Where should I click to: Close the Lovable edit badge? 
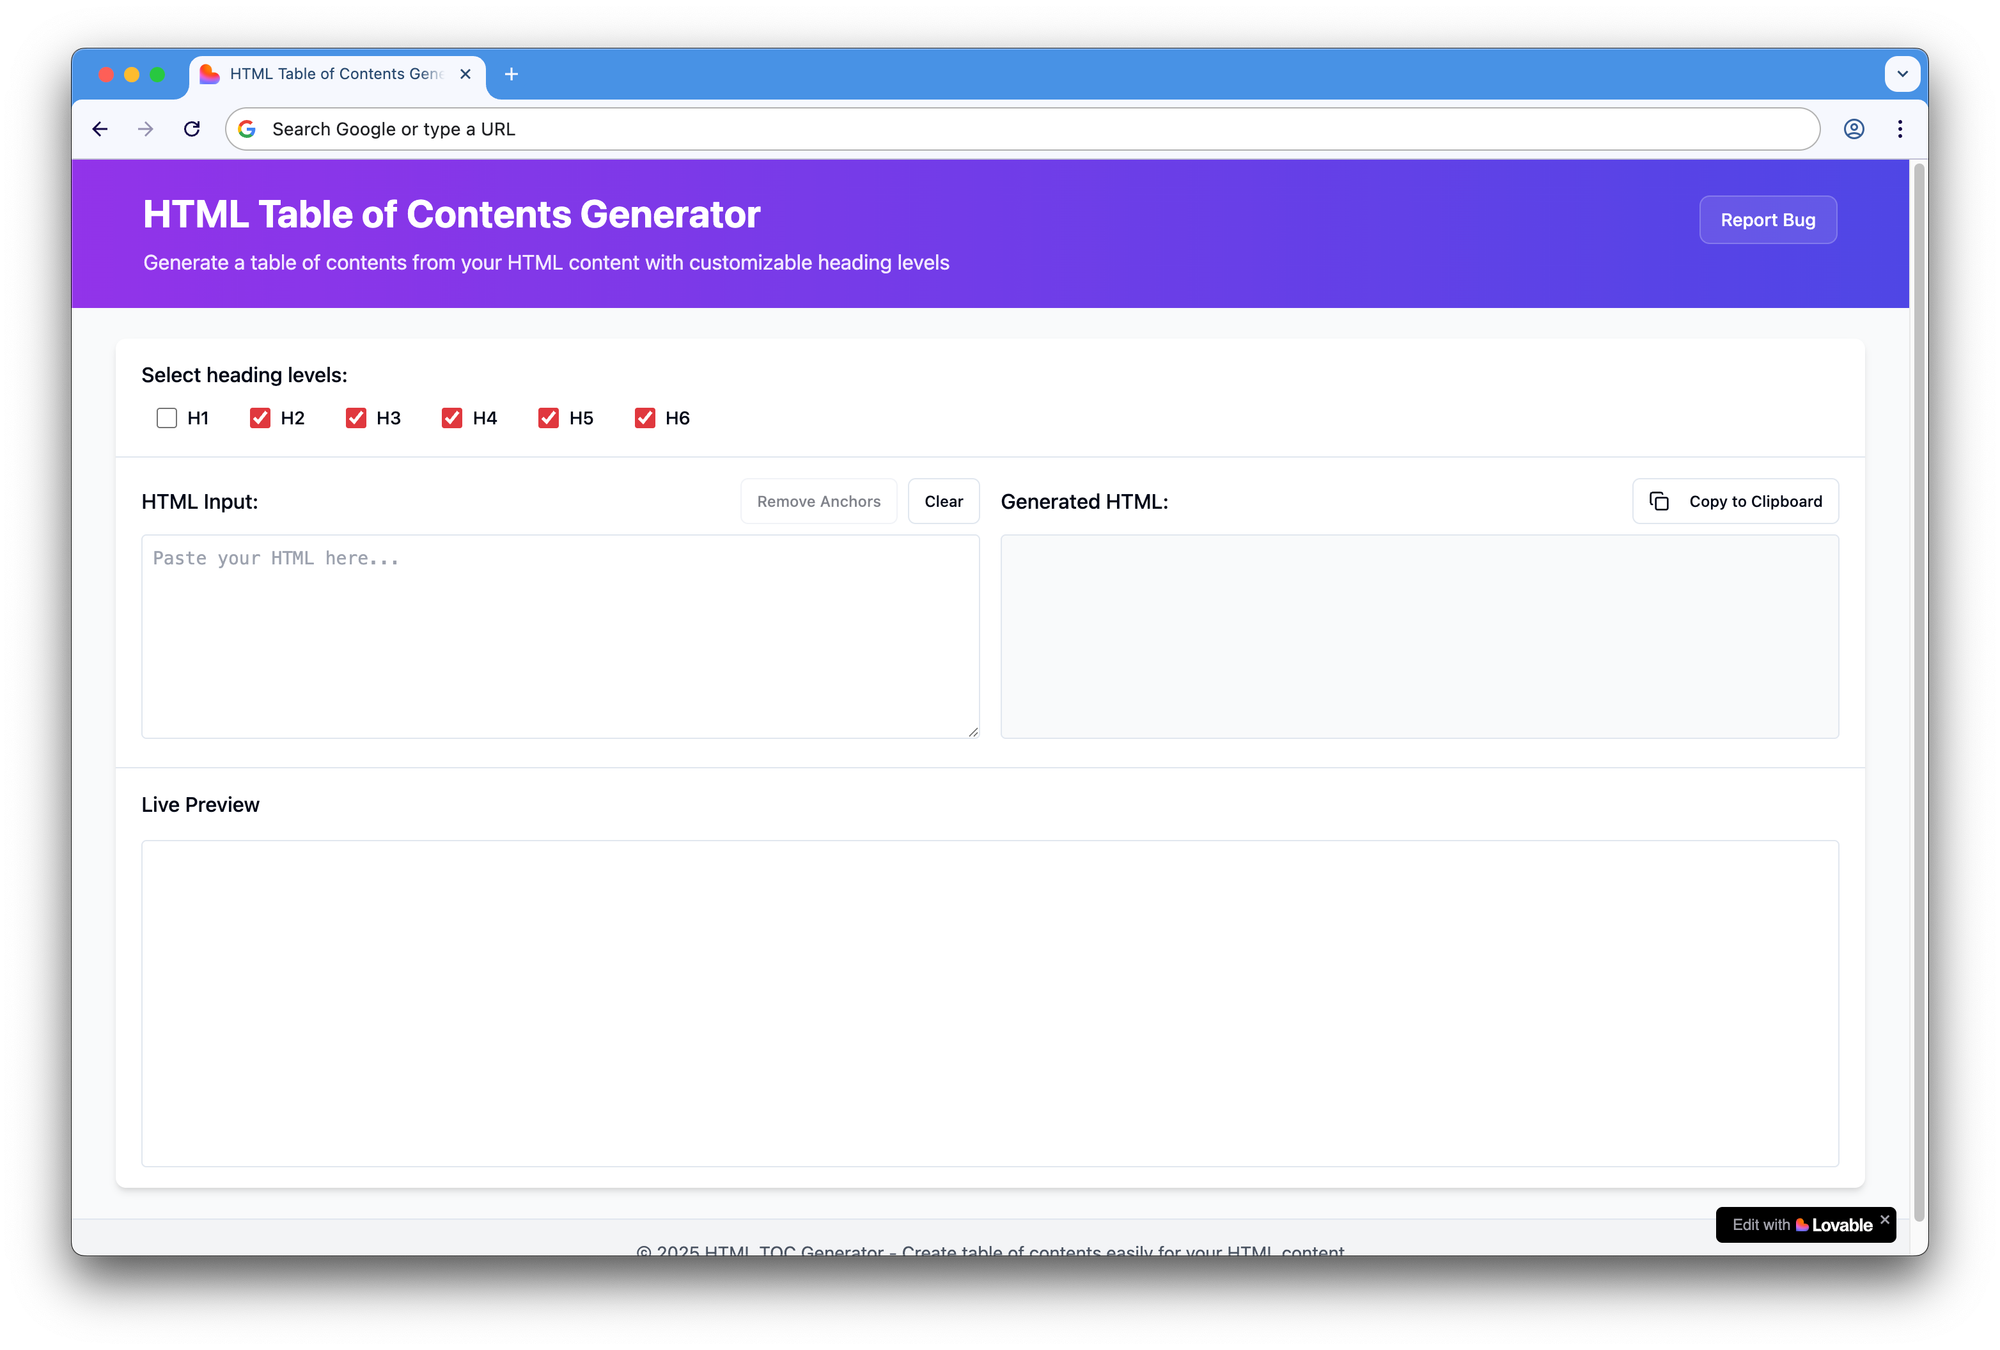[1885, 1219]
